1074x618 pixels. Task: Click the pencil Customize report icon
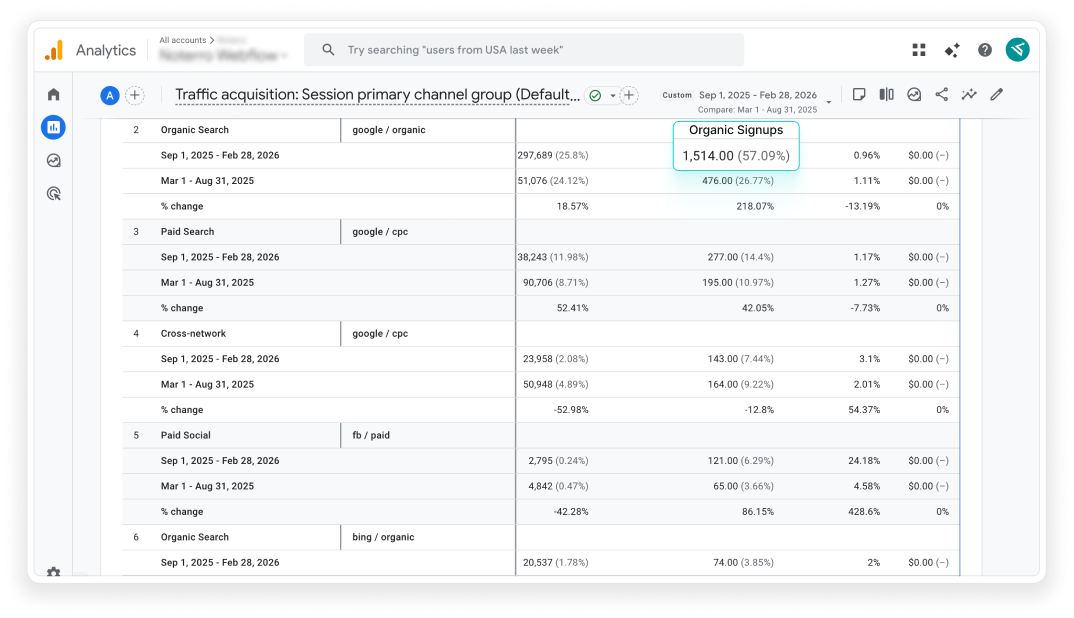[x=996, y=95]
